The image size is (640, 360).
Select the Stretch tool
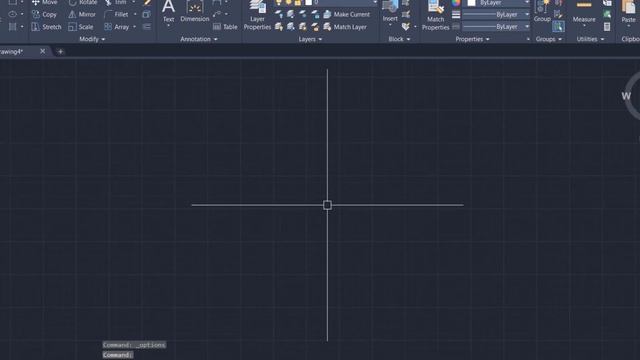[46, 27]
